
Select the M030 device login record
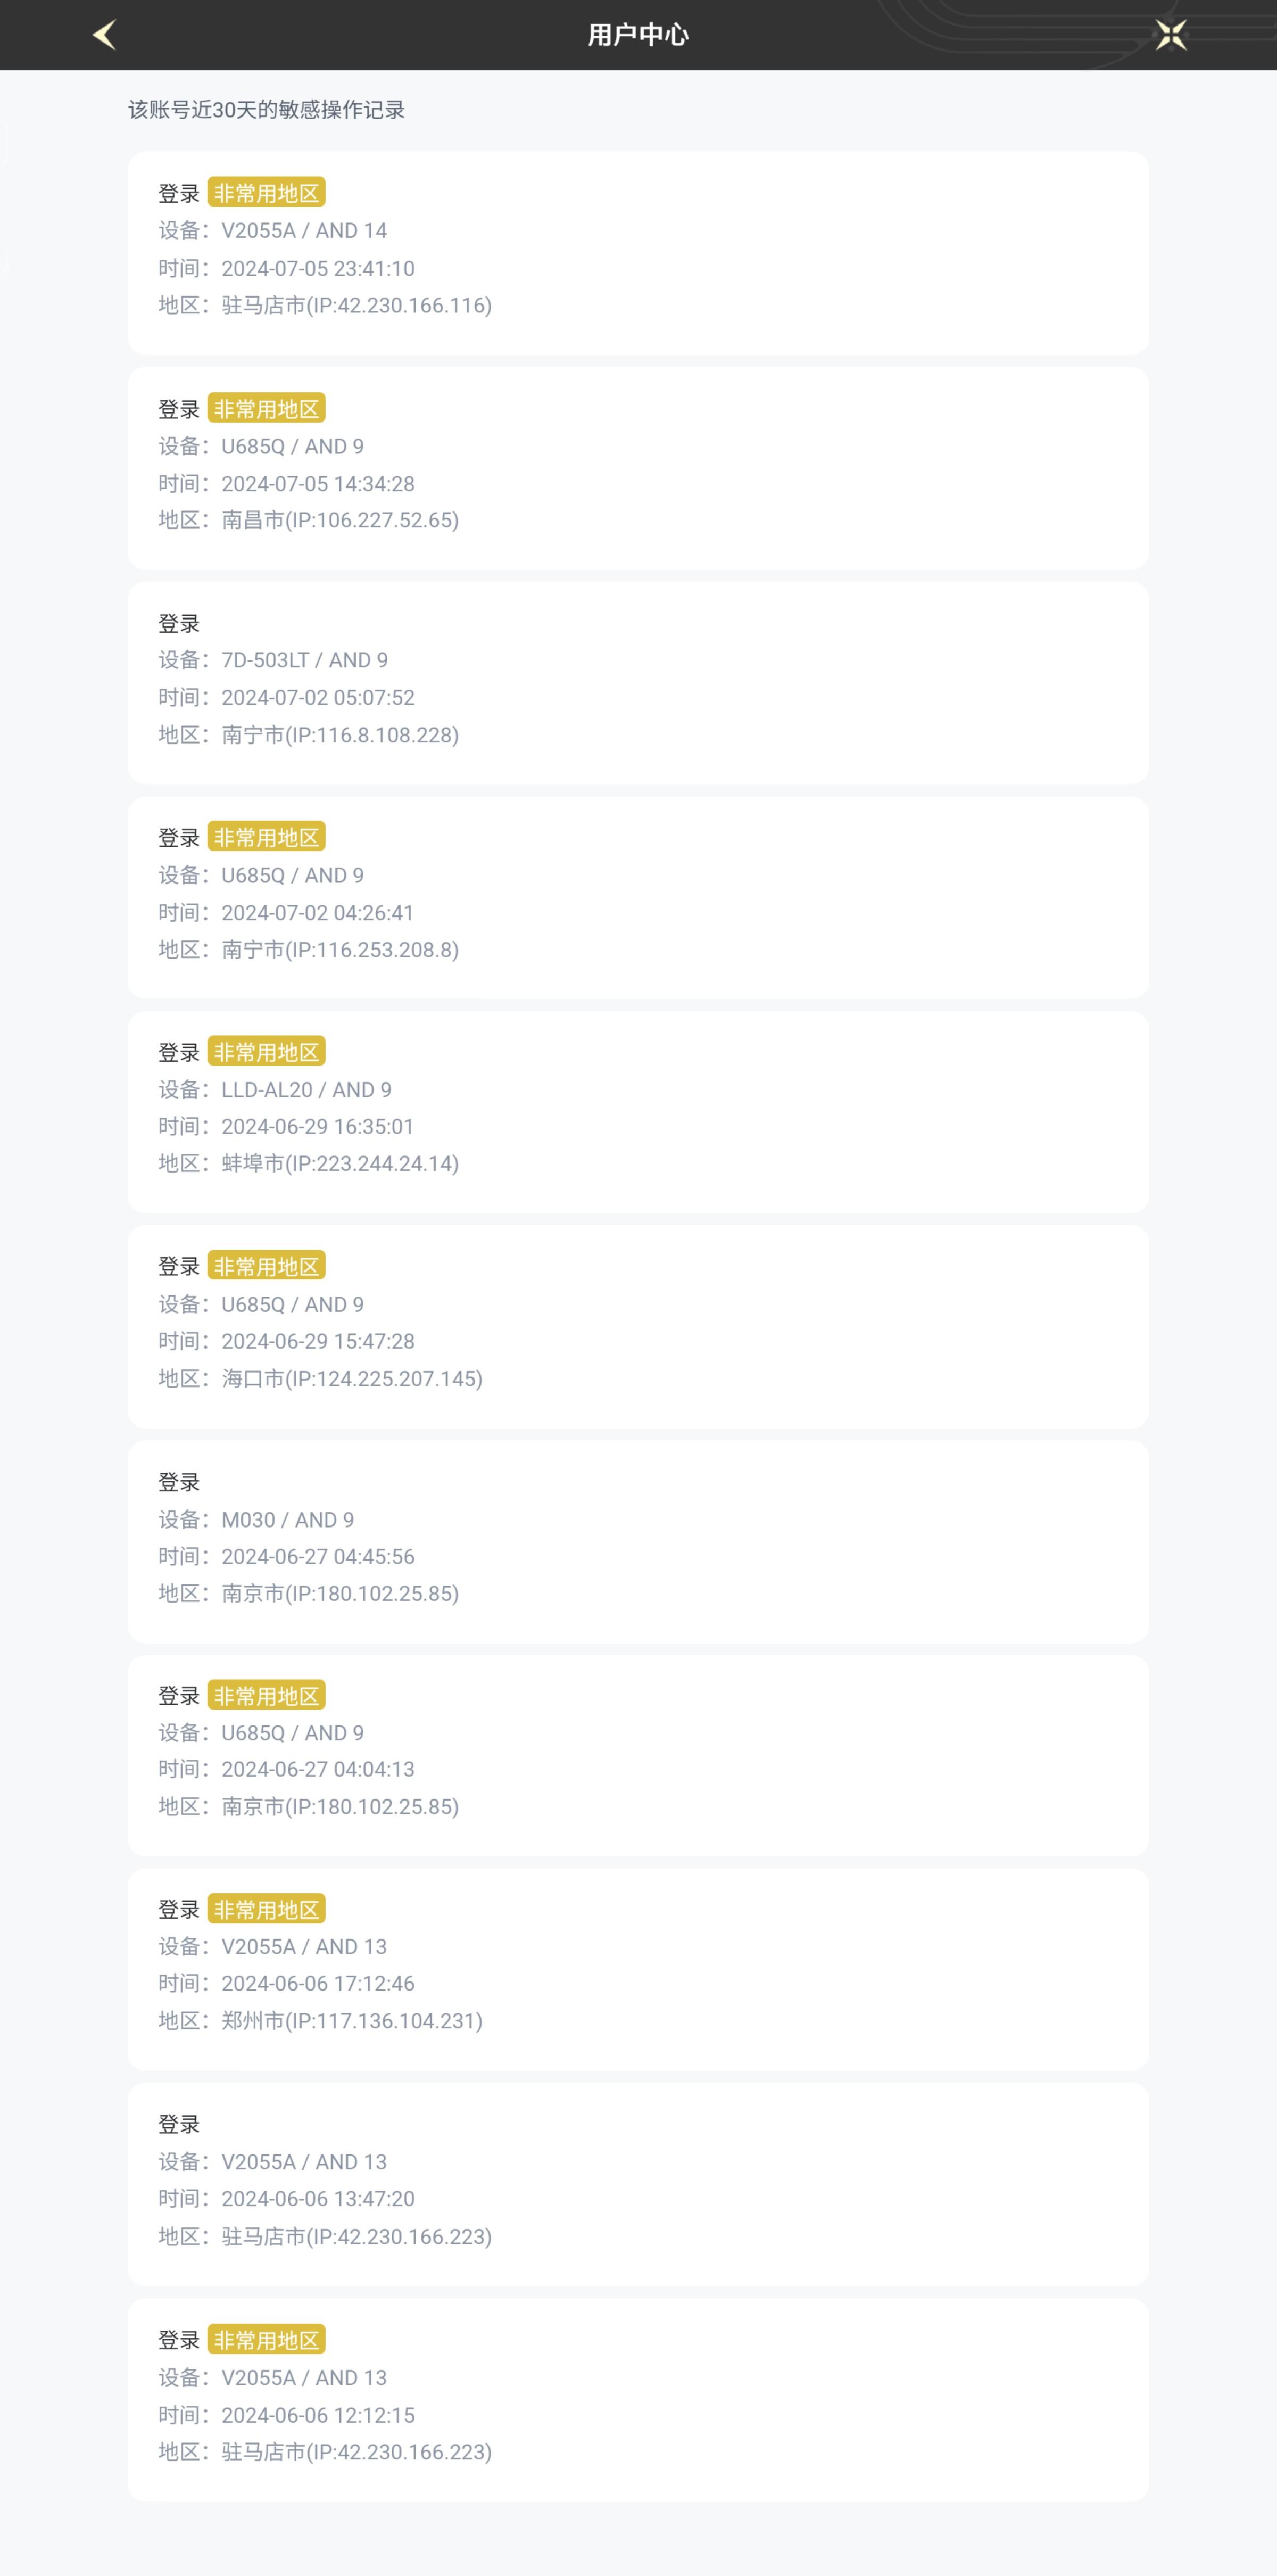tap(638, 1541)
